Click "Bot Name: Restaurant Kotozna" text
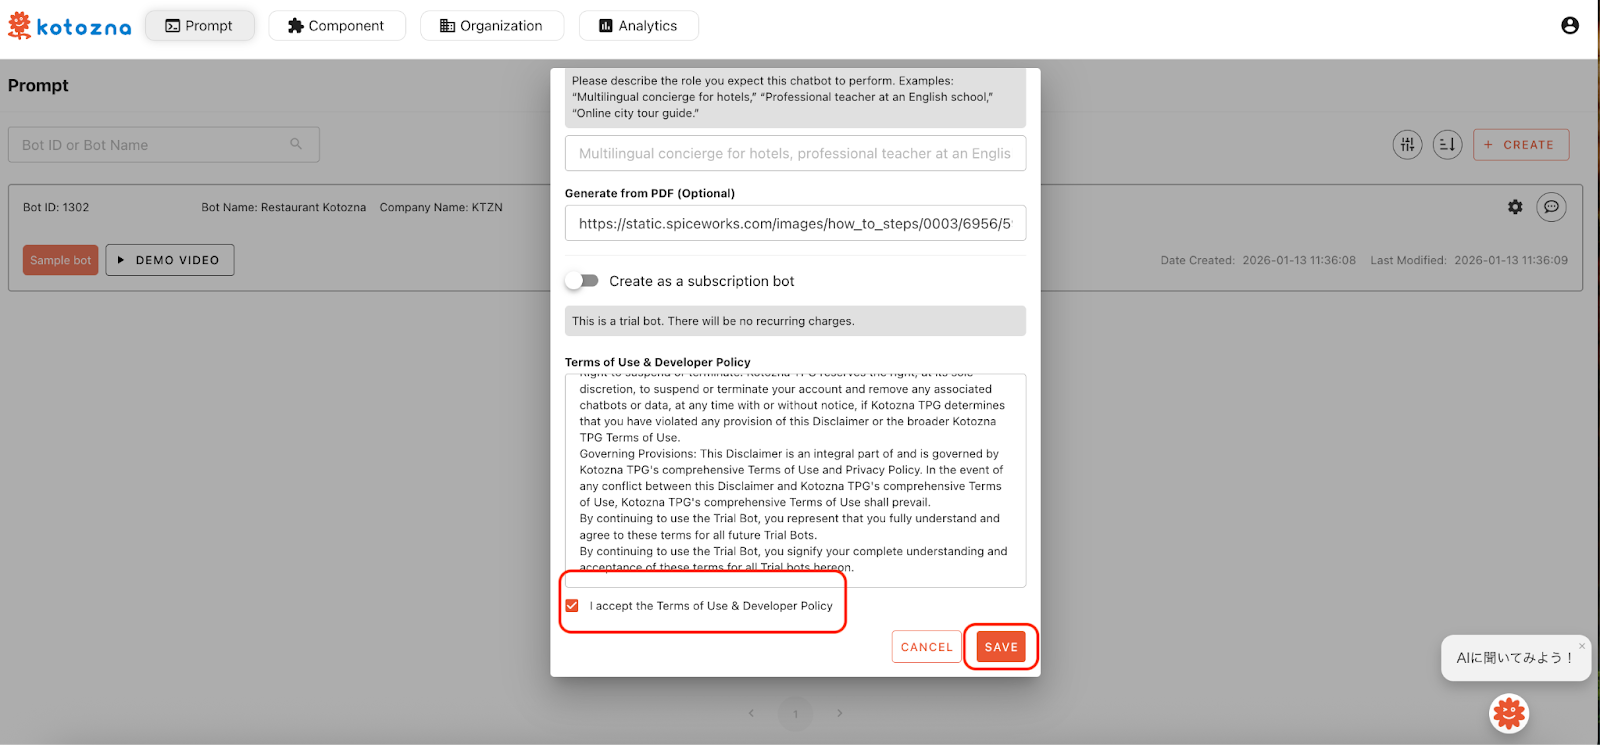 tap(284, 208)
